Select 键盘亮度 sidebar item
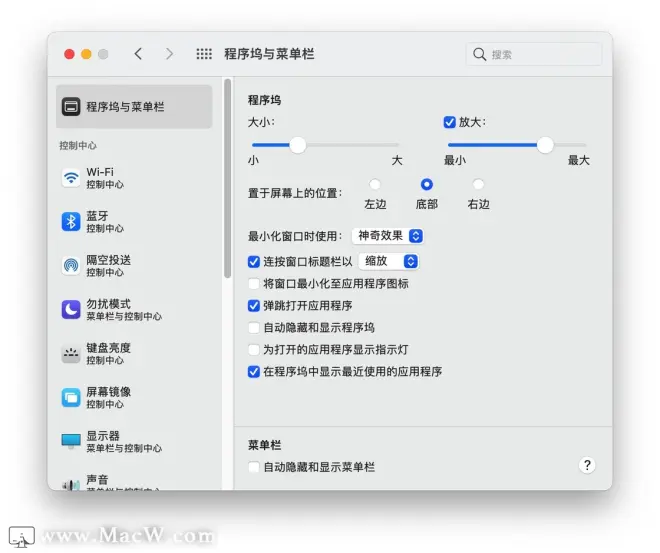Viewport: 660px width, 553px height. click(x=134, y=354)
